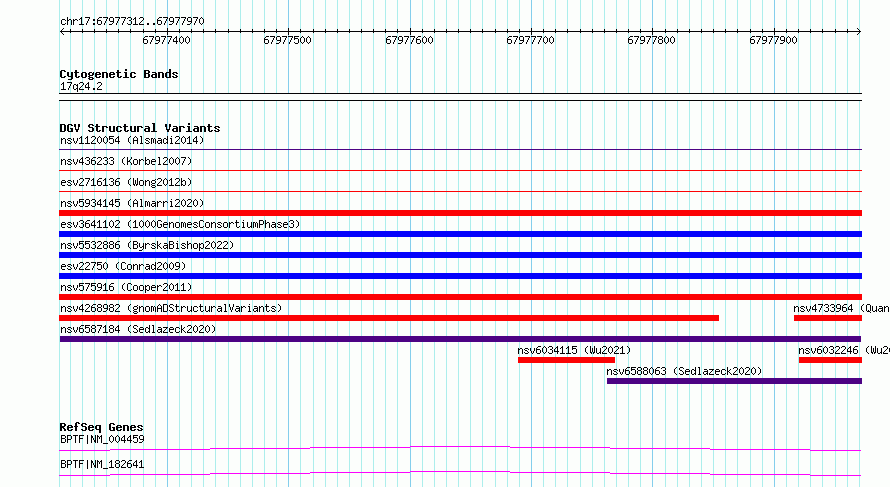Open esv3641102 (1000GenomesConsortiumPhase3) label
The width and height of the screenshot is (890, 487).
pos(180,224)
